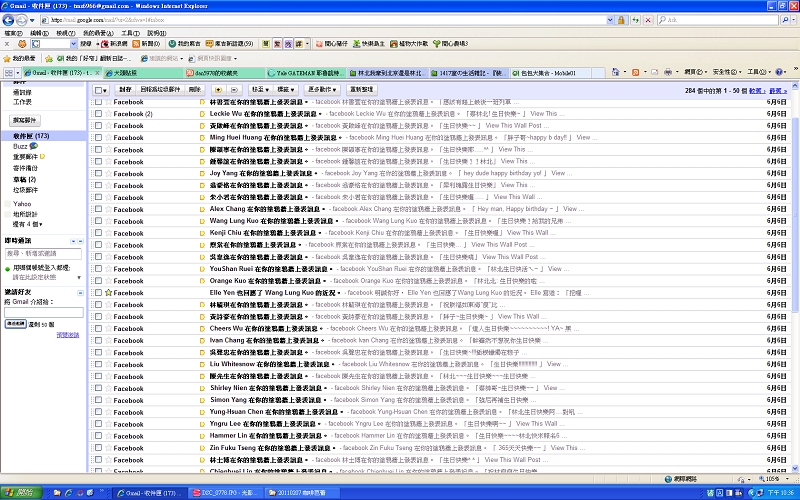Click the red X stop loading icon
Viewport: 800px width, 500px height.
click(648, 20)
